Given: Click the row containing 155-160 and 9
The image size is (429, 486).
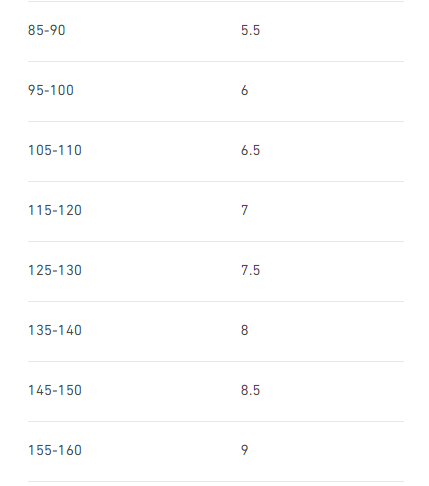Looking at the screenshot, I should coord(216,452).
